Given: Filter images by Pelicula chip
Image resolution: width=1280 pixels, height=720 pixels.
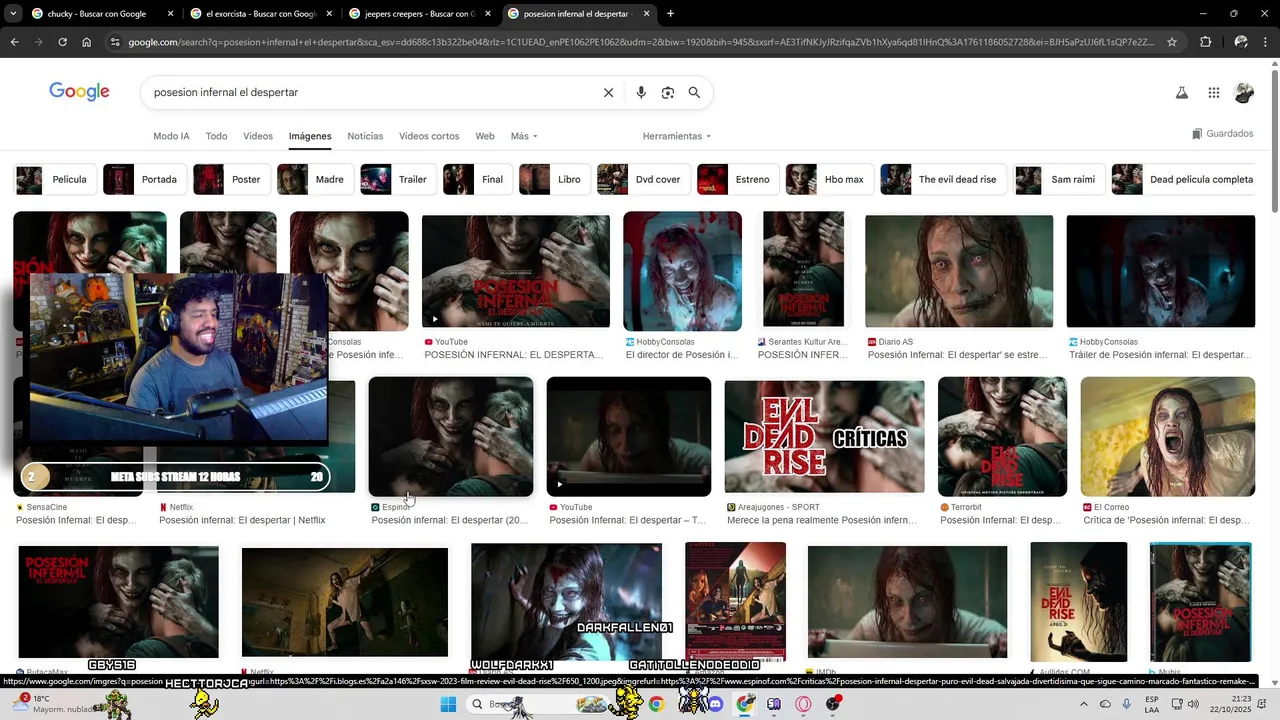Looking at the screenshot, I should tap(54, 179).
